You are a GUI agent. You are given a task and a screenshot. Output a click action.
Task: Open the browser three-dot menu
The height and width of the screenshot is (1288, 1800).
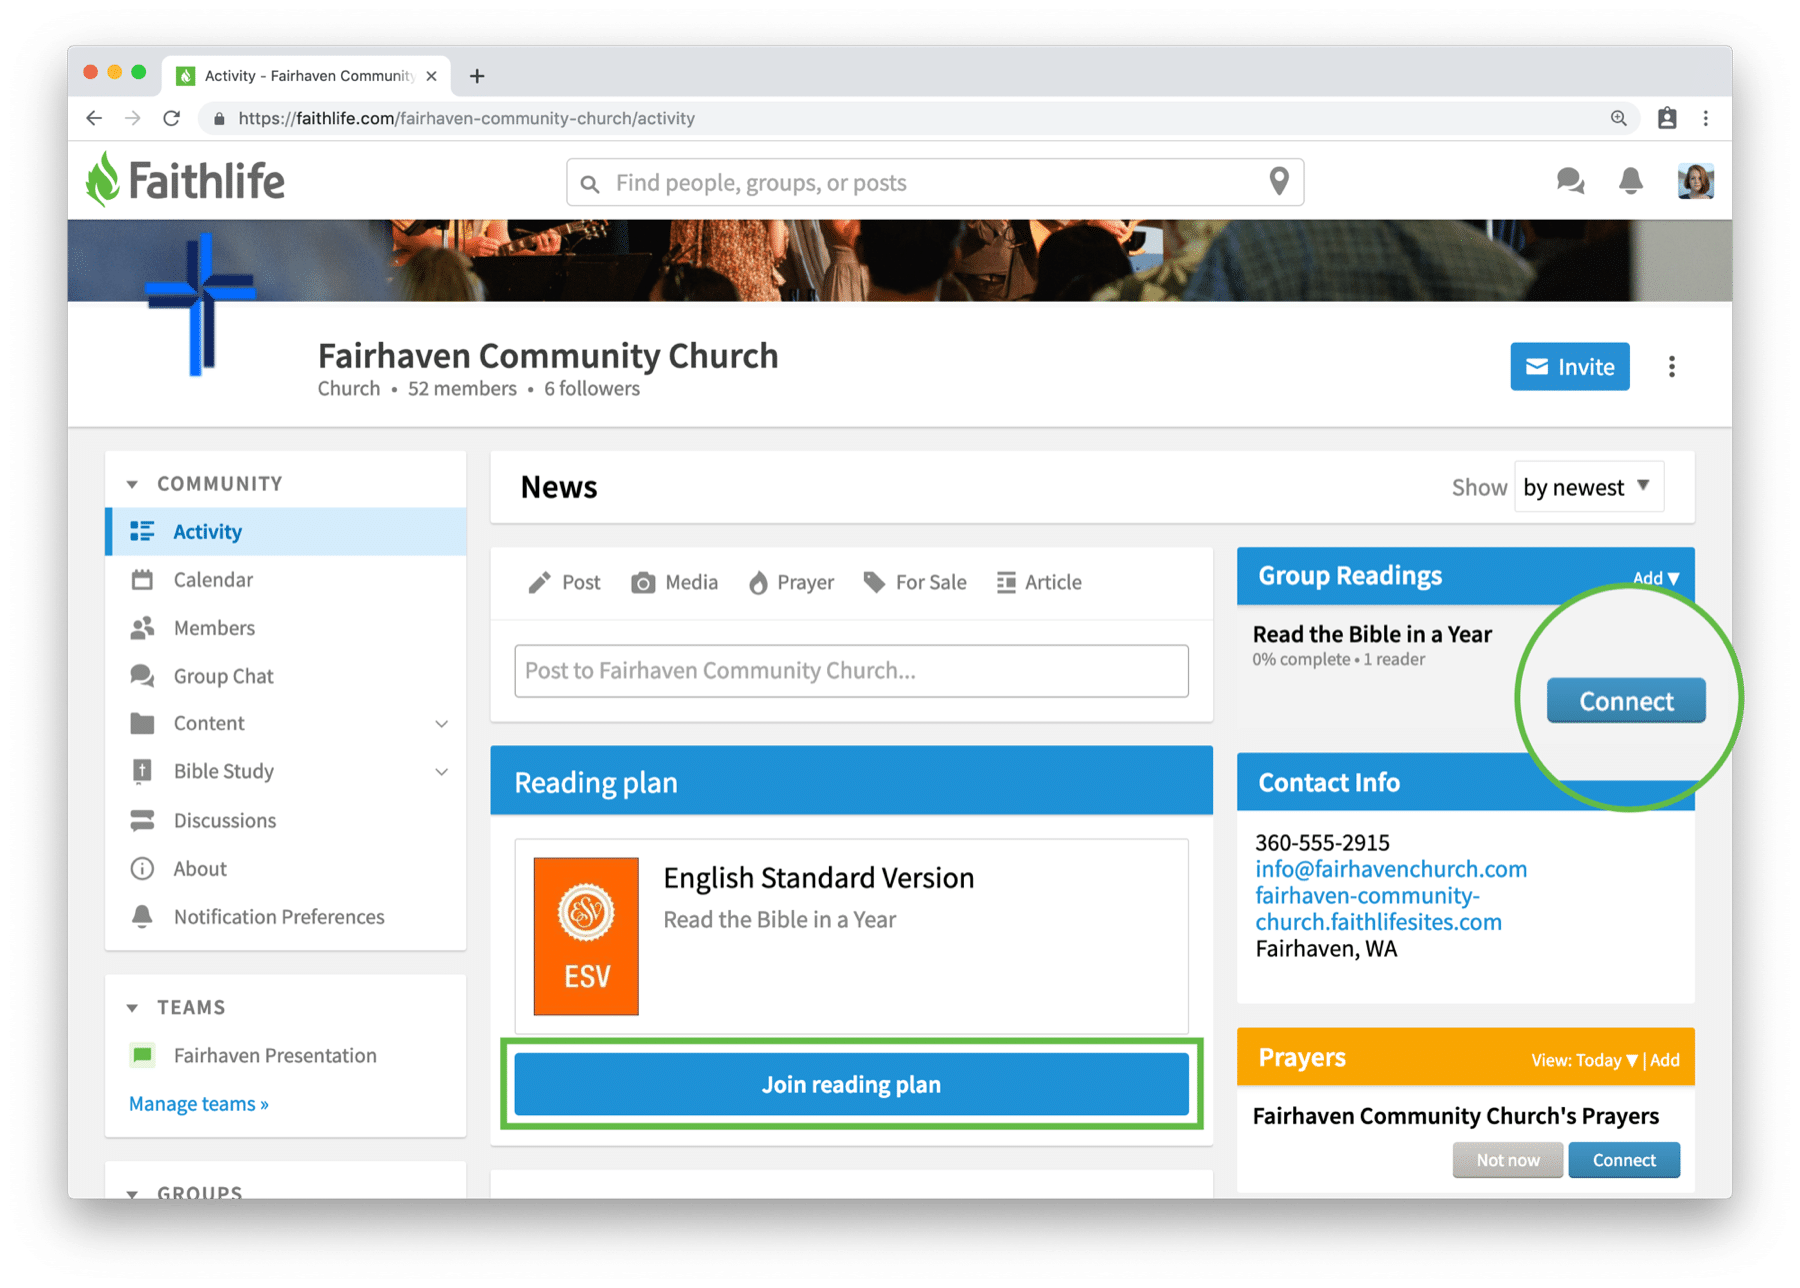(x=1706, y=118)
